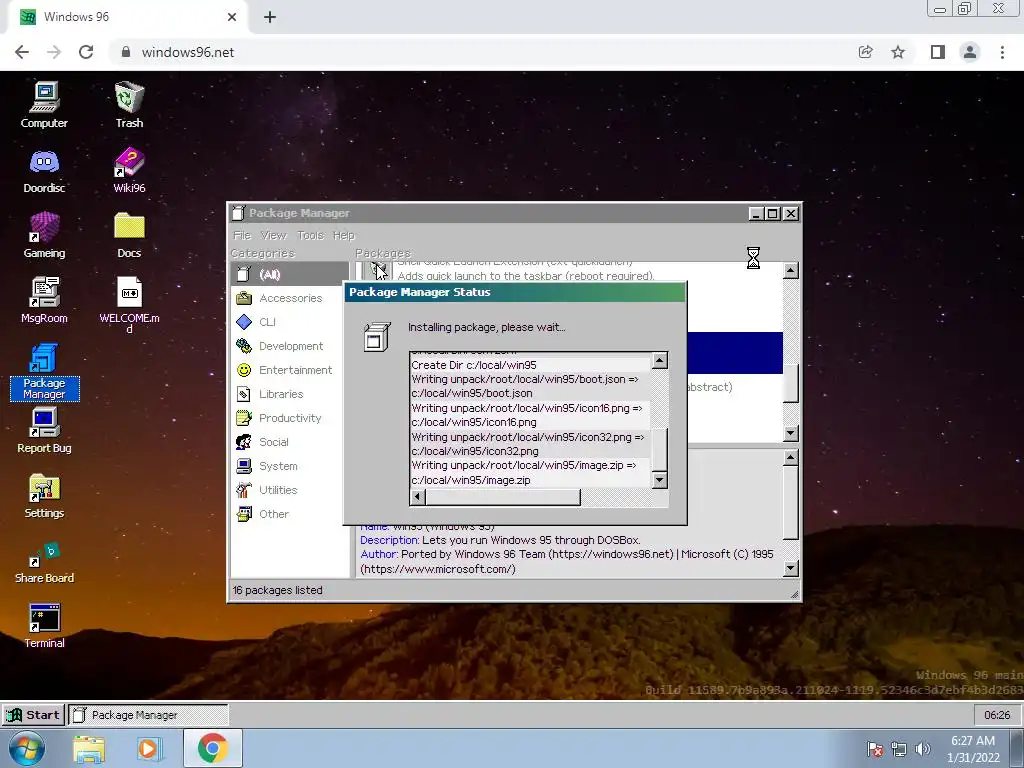Image resolution: width=1024 pixels, height=768 pixels.
Task: Open File Explorer from Windows taskbar
Action: click(x=89, y=748)
